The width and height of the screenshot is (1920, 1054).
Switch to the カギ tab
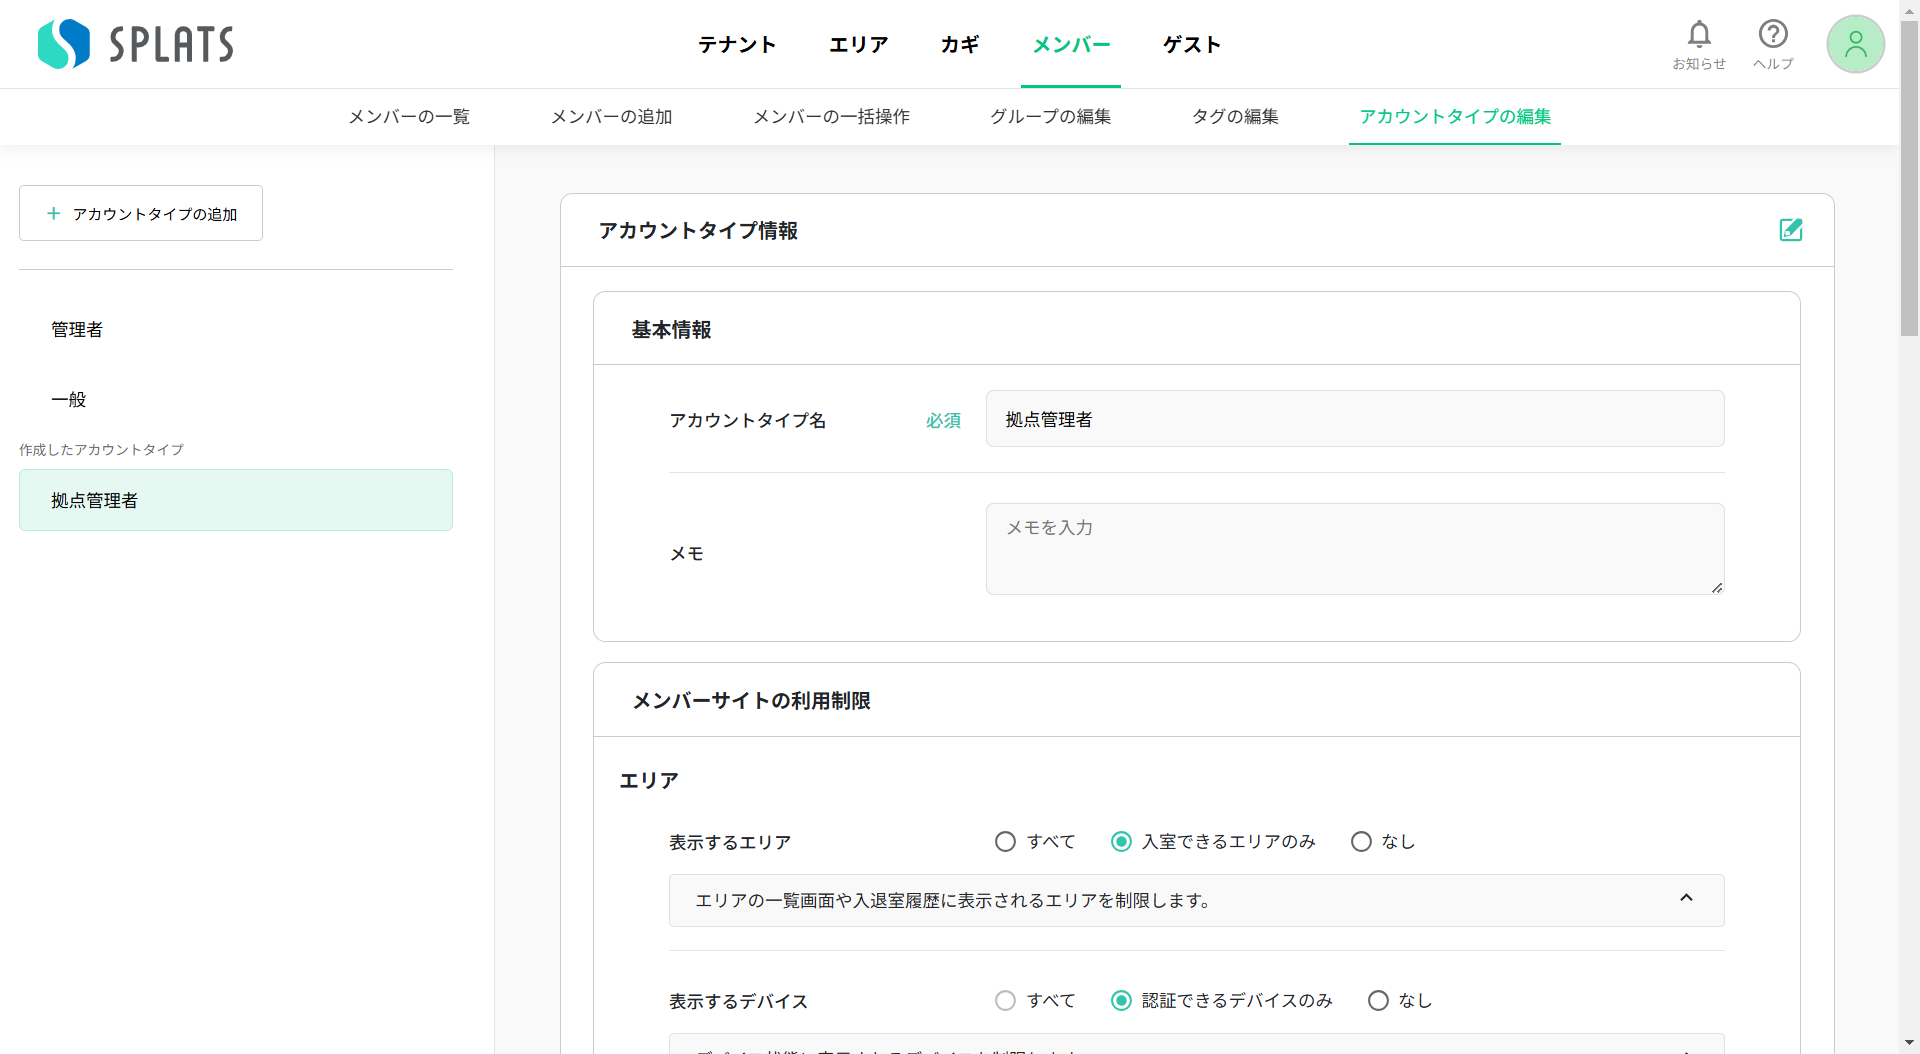(x=959, y=44)
